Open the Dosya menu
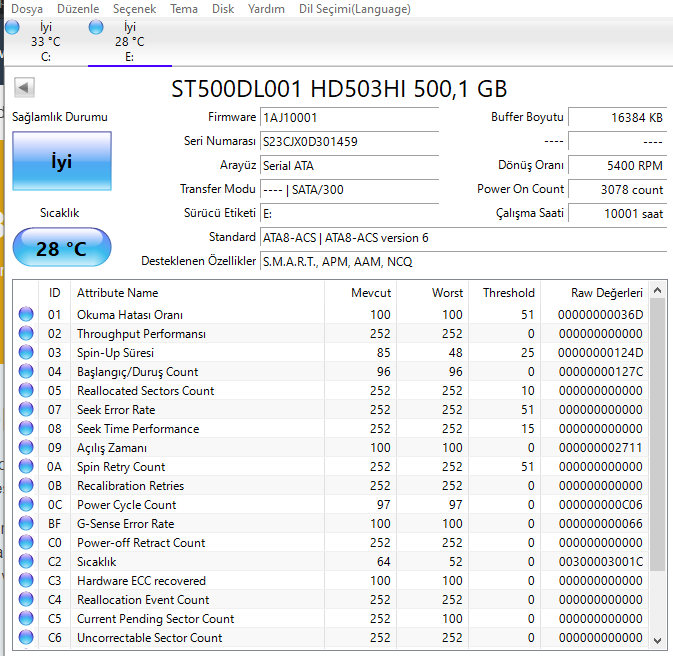The image size is (673, 656). pos(27,9)
